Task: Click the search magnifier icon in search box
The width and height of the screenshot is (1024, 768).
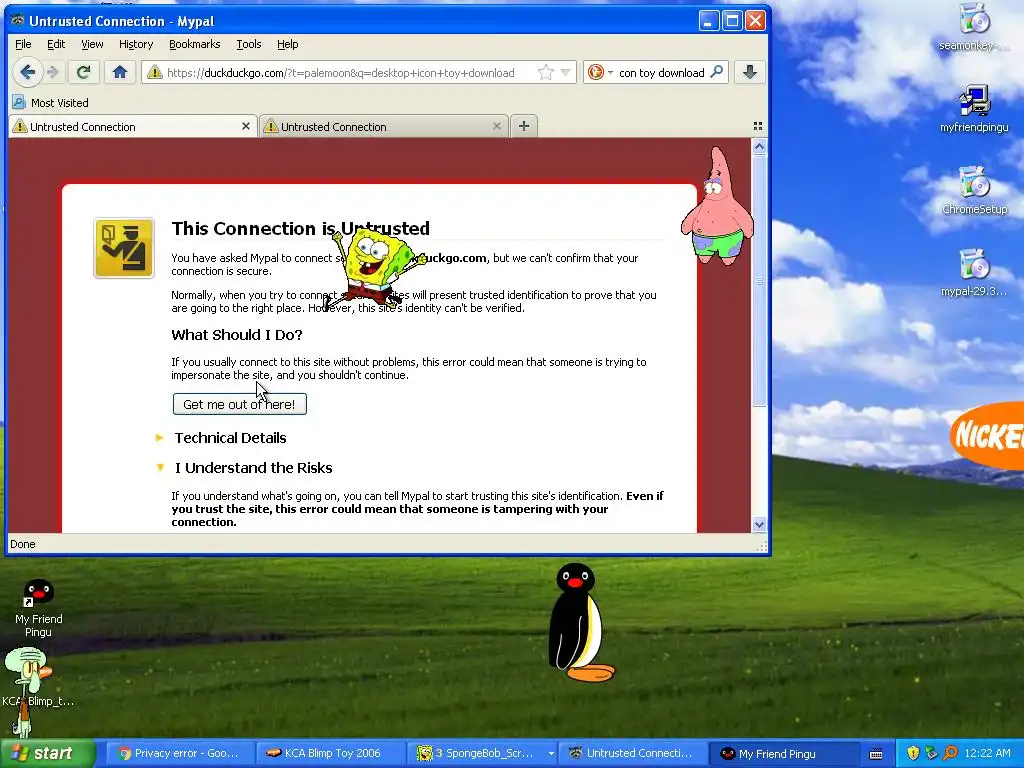Action: coord(716,72)
